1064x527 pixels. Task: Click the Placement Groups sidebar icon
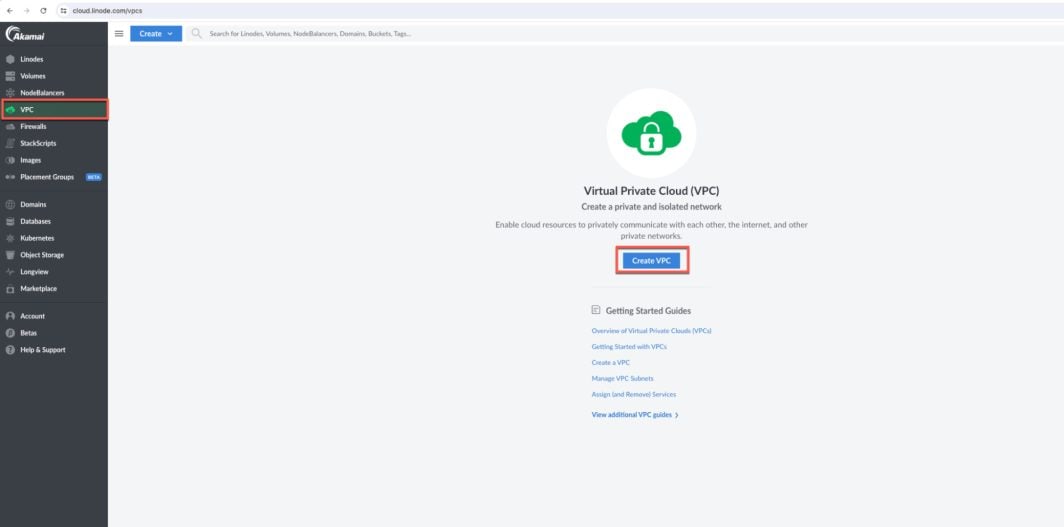(x=10, y=177)
